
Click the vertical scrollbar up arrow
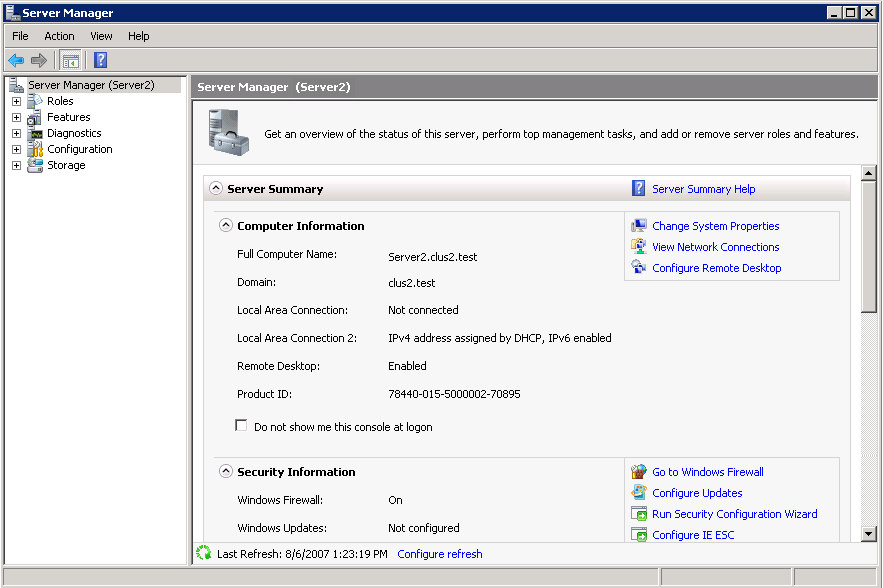coord(868,173)
